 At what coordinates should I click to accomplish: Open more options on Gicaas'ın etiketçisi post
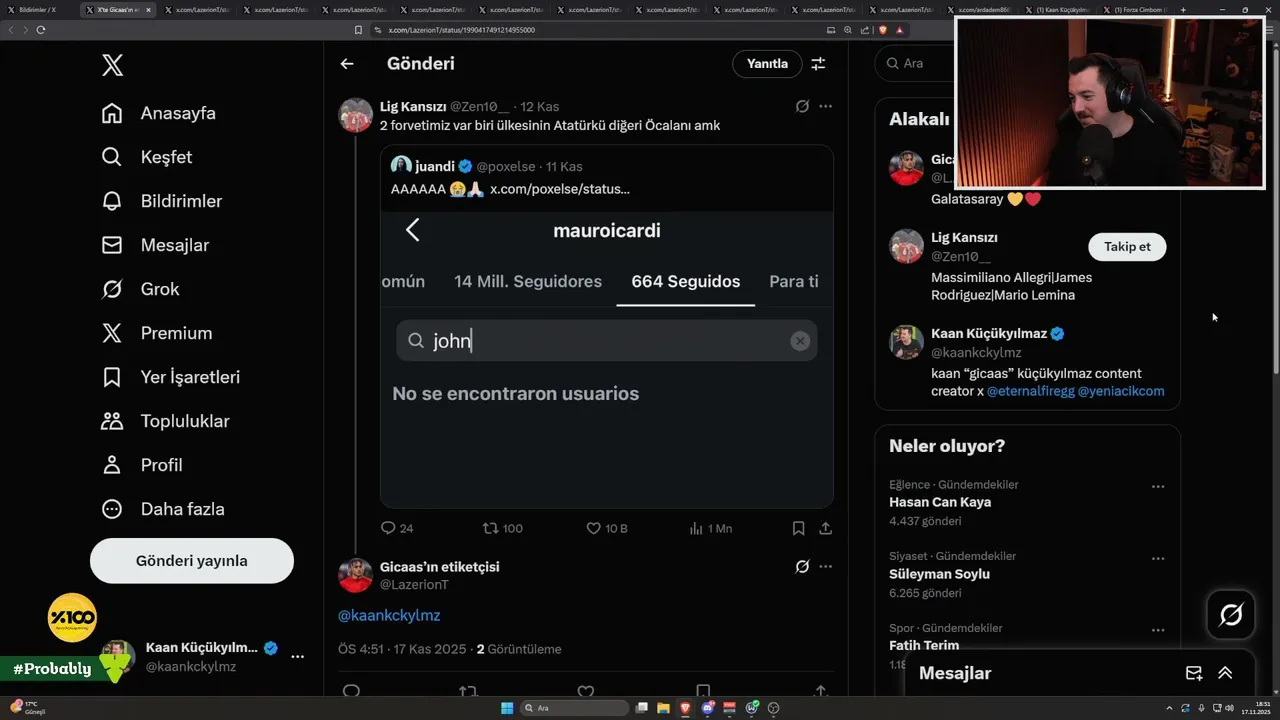(825, 567)
